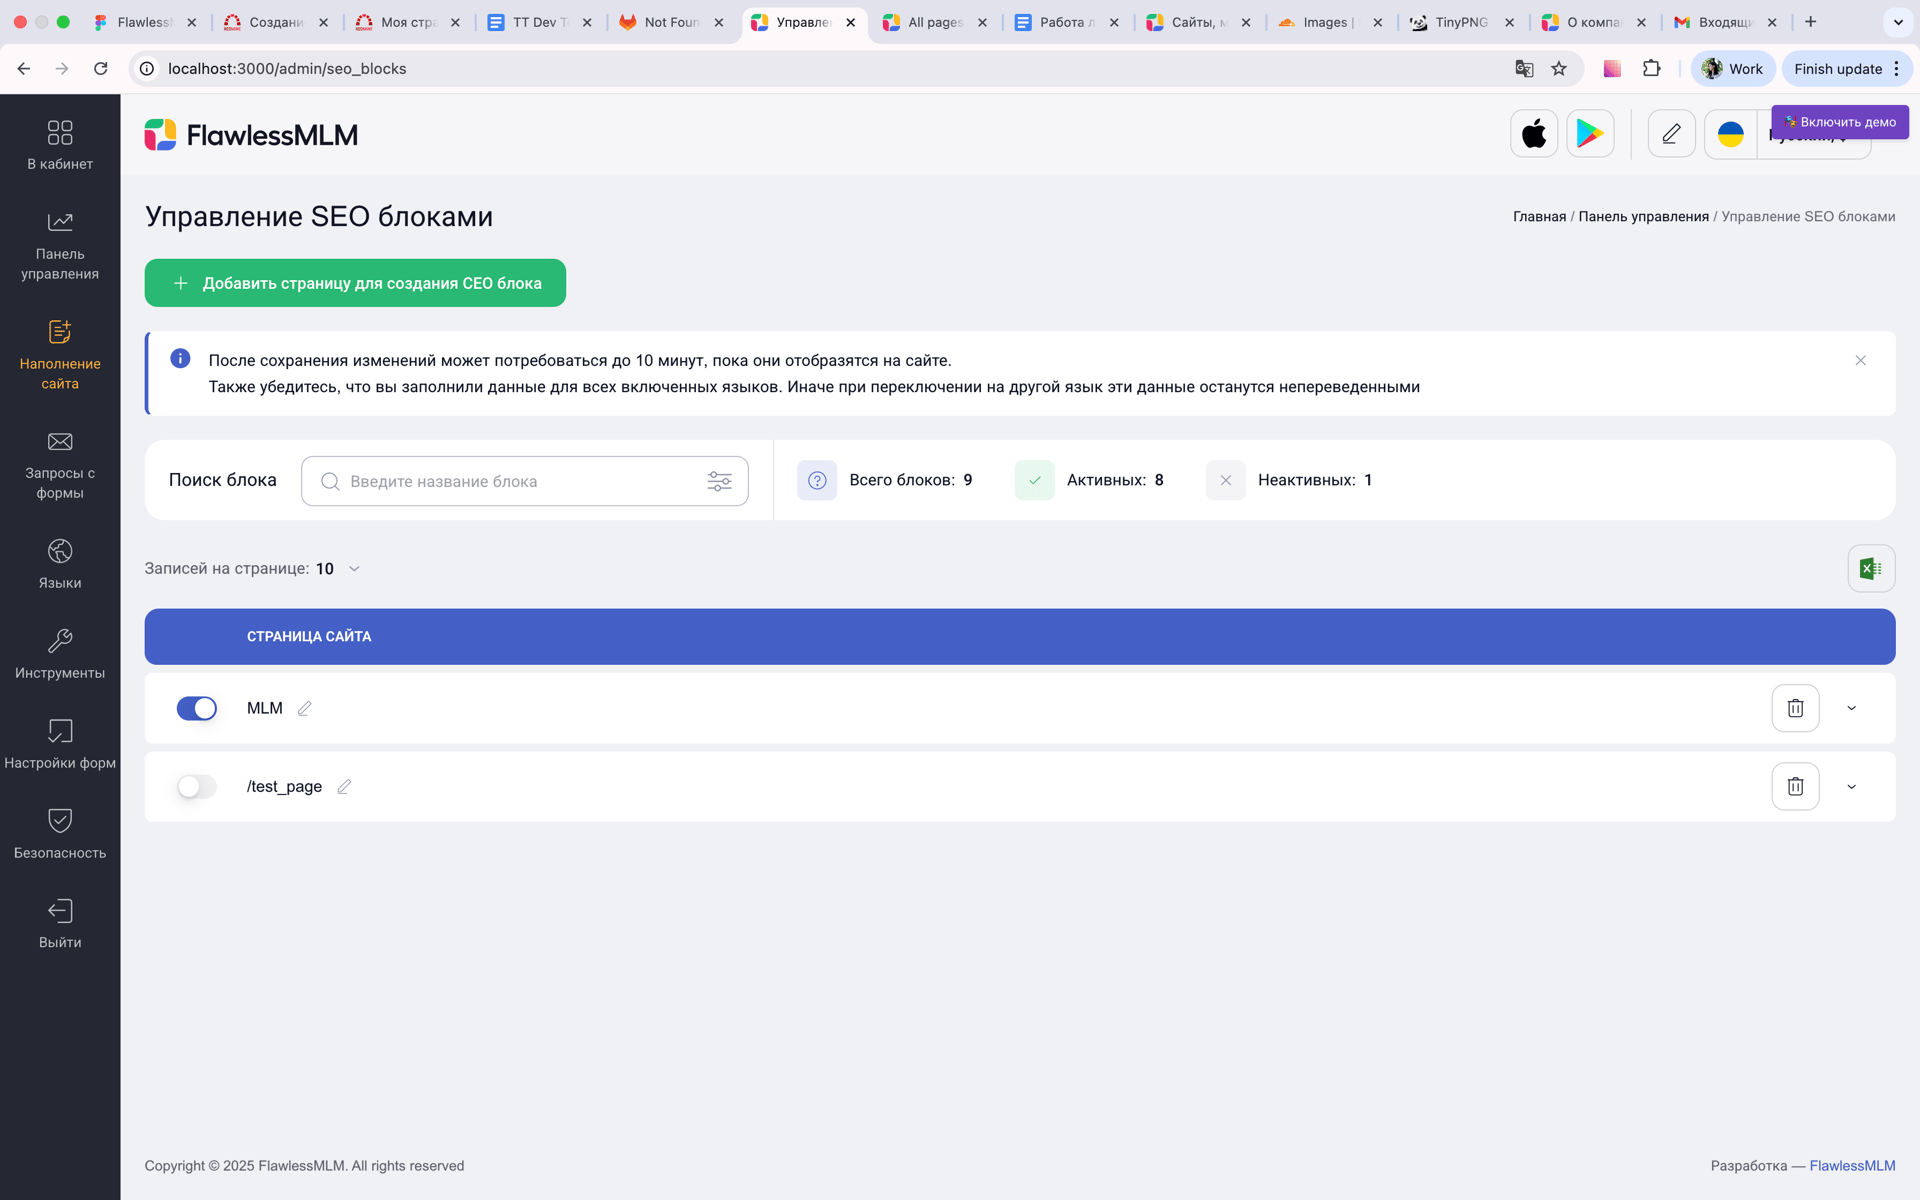Click Добавить страницу для создания СЕО блока
Image resolution: width=1920 pixels, height=1200 pixels.
point(355,283)
